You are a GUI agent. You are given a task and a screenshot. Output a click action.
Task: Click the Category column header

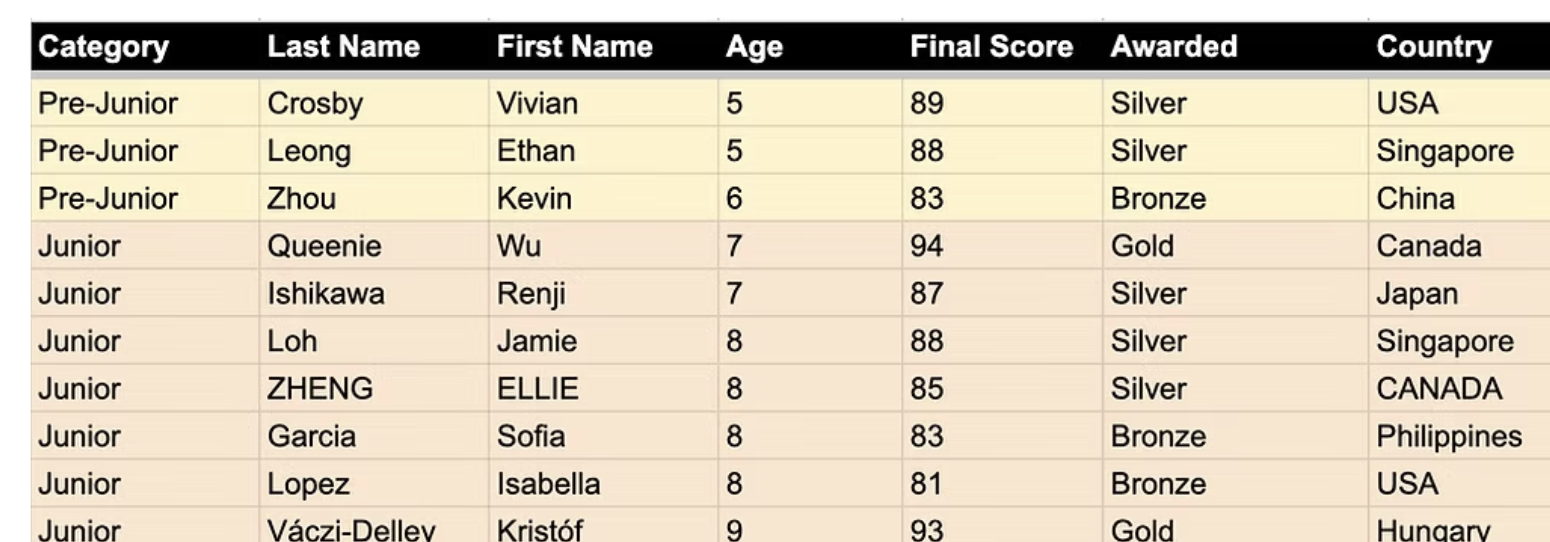click(103, 47)
